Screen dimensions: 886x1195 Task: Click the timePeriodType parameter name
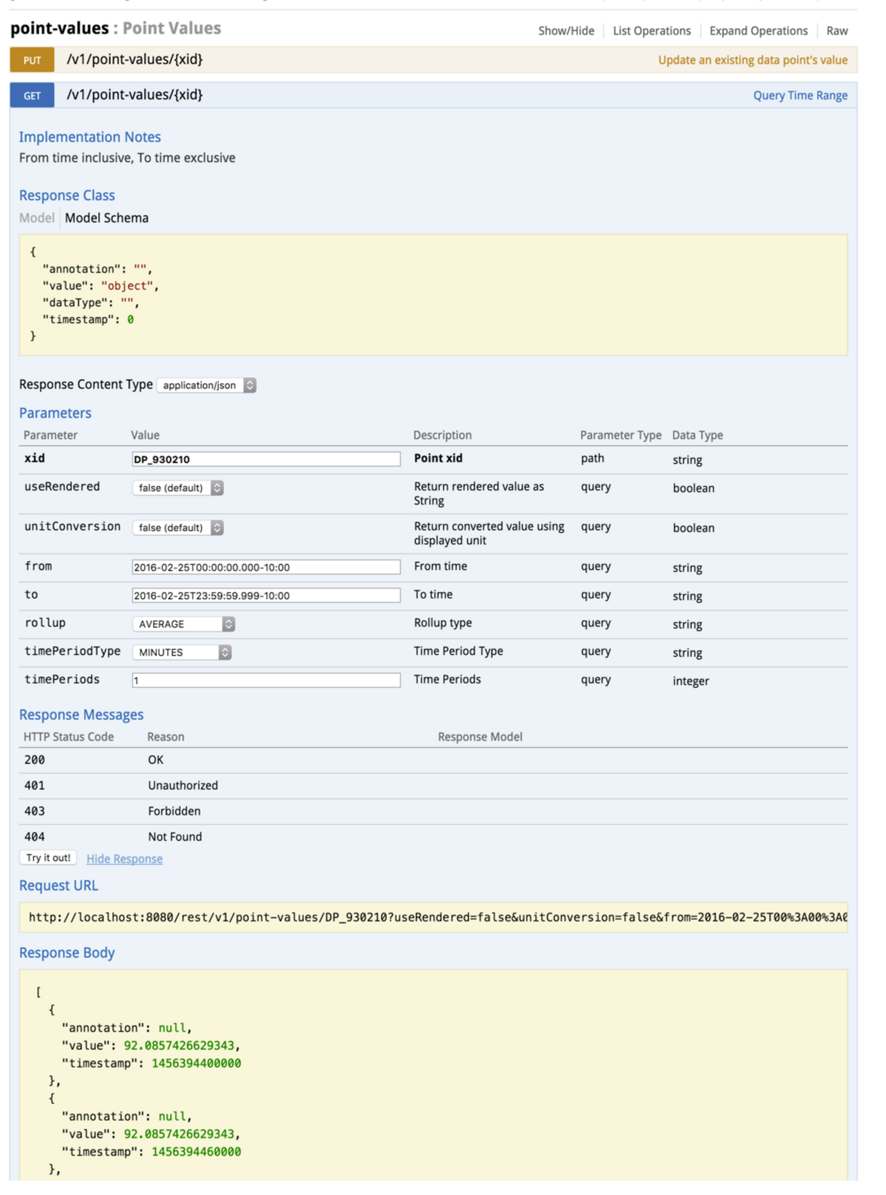click(72, 651)
